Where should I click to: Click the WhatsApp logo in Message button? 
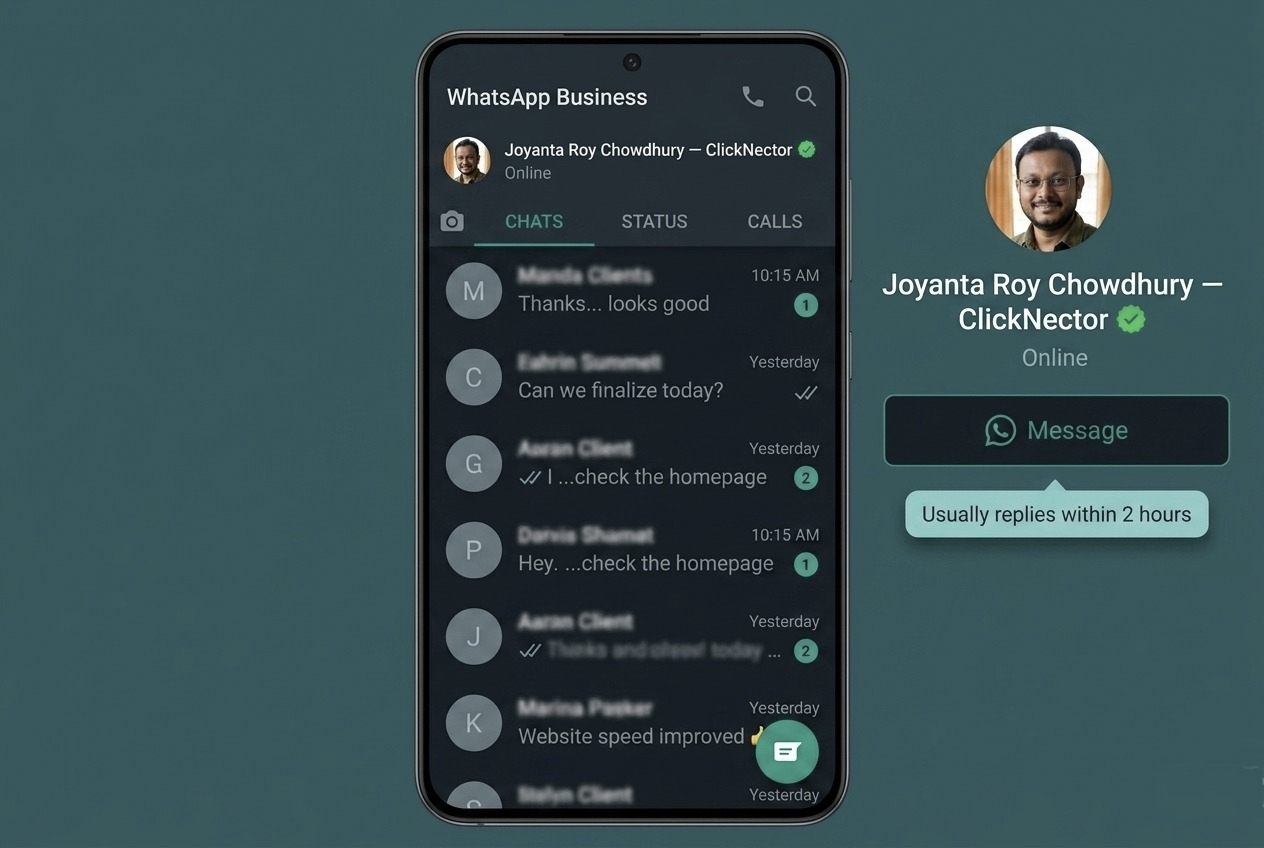[x=1000, y=431]
